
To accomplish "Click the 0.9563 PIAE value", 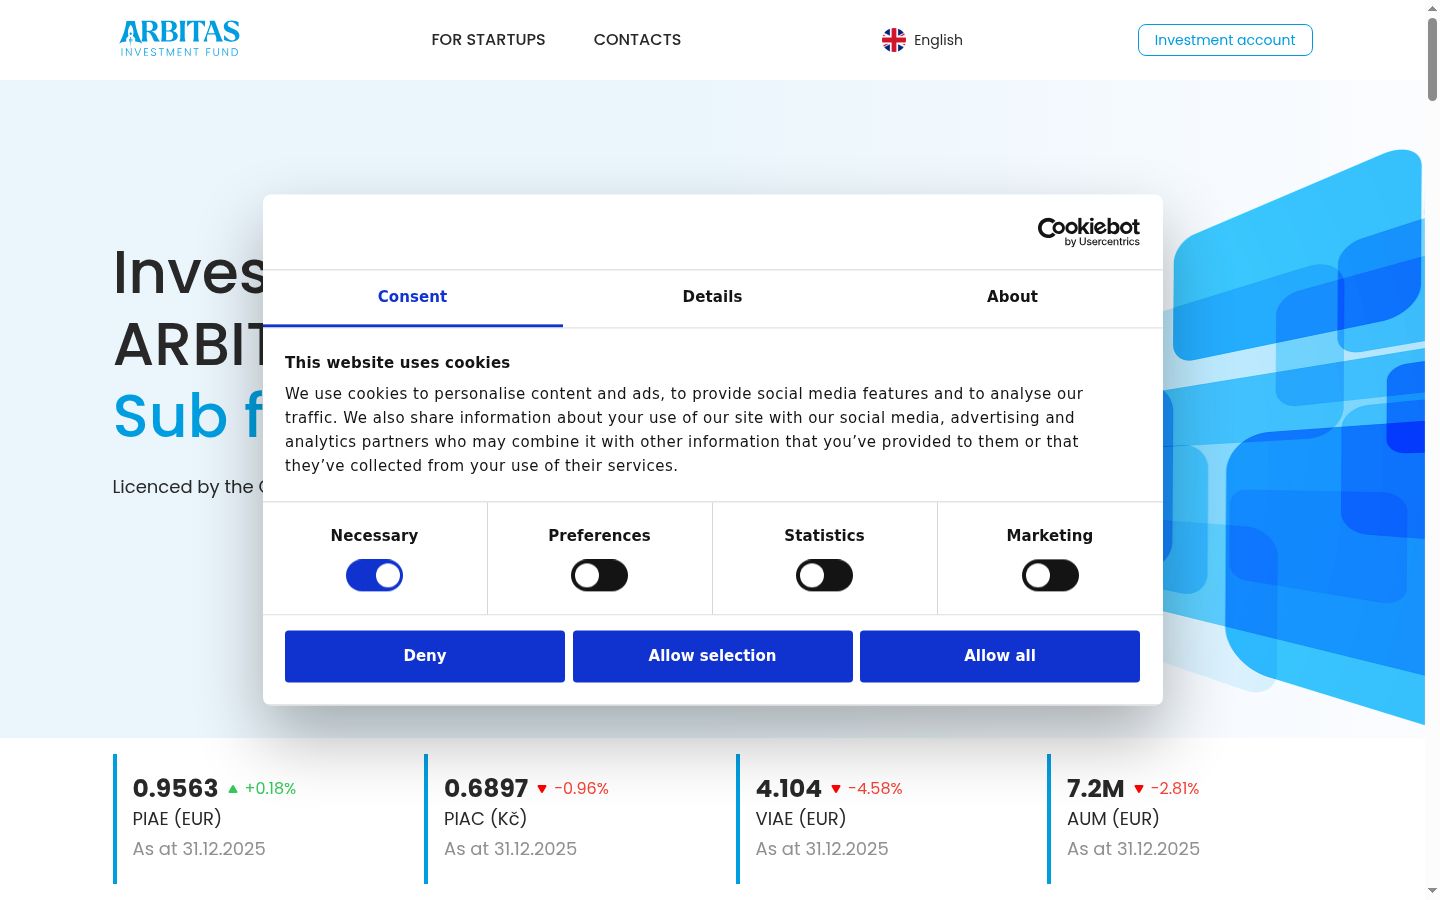I will tap(175, 789).
